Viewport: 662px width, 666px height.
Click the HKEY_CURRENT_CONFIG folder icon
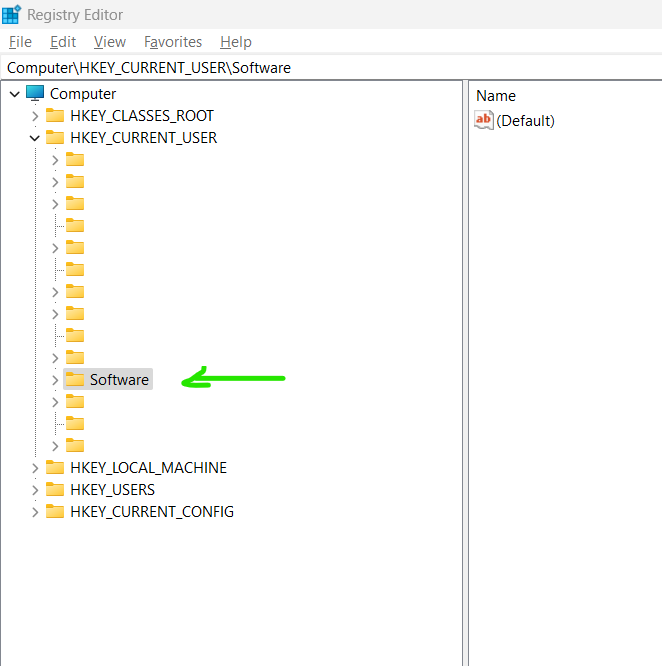(55, 511)
